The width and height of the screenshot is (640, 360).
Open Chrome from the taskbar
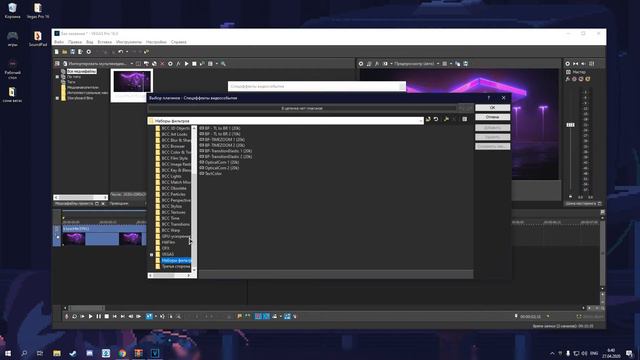pos(122,353)
